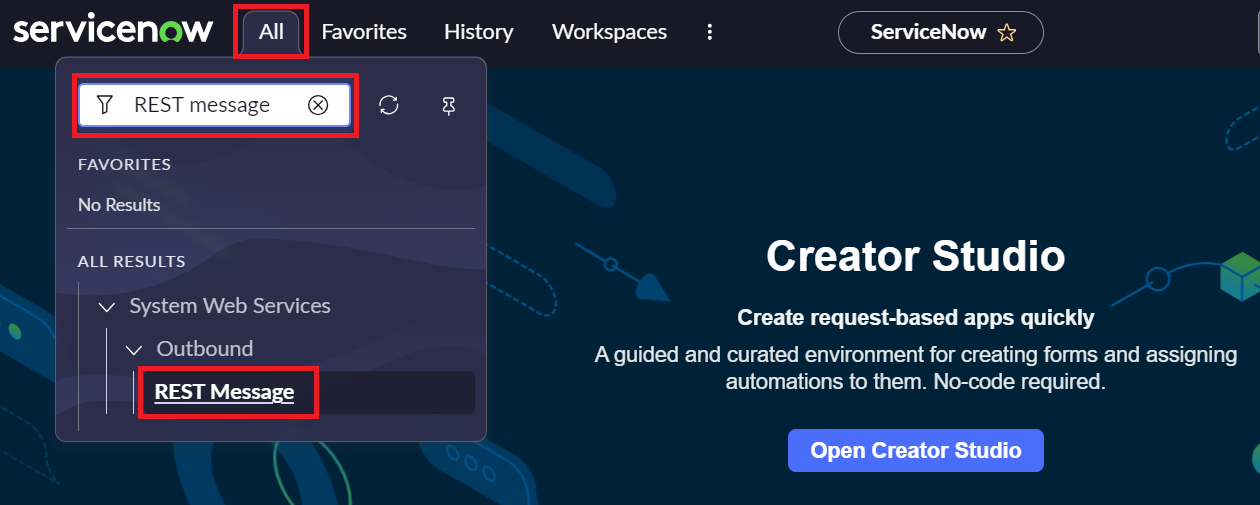This screenshot has width=1260, height=505.
Task: Click the refresh menu icon
Action: click(x=389, y=105)
